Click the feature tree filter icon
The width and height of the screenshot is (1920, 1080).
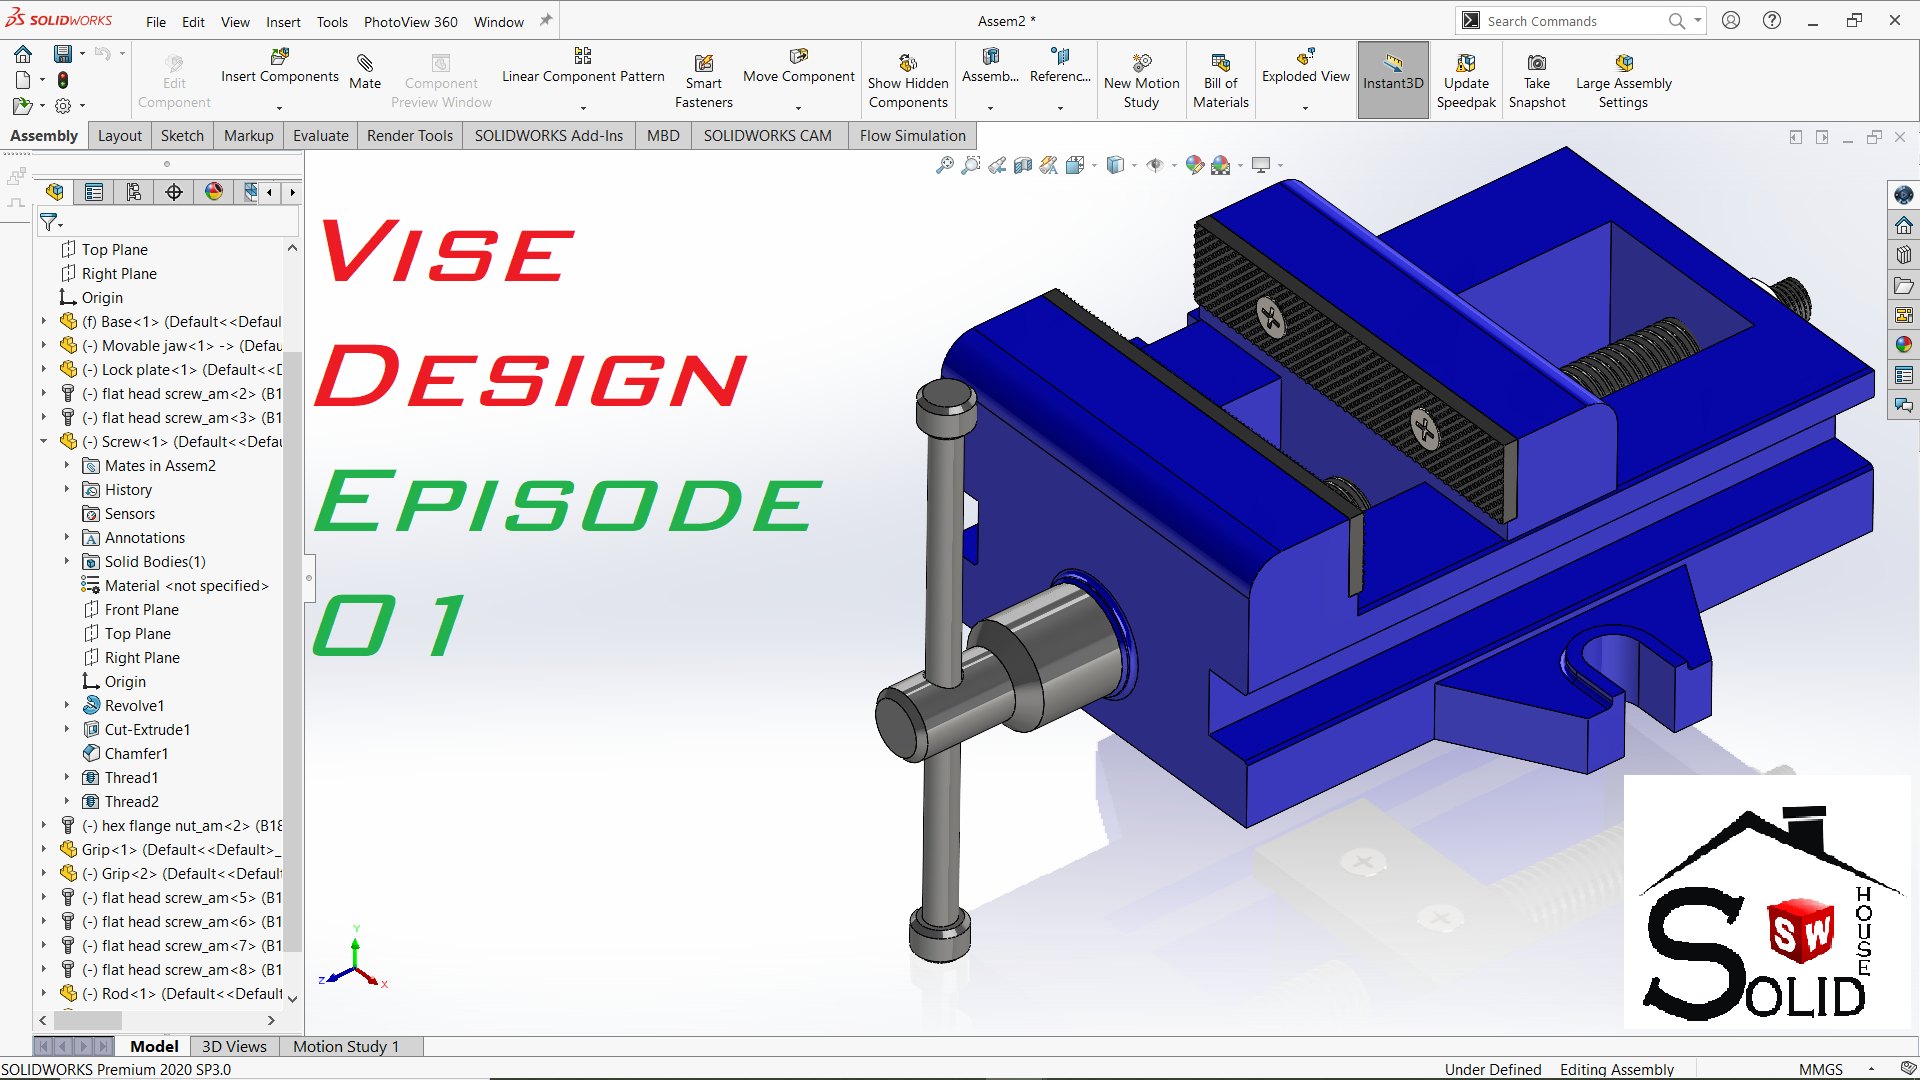[x=49, y=222]
